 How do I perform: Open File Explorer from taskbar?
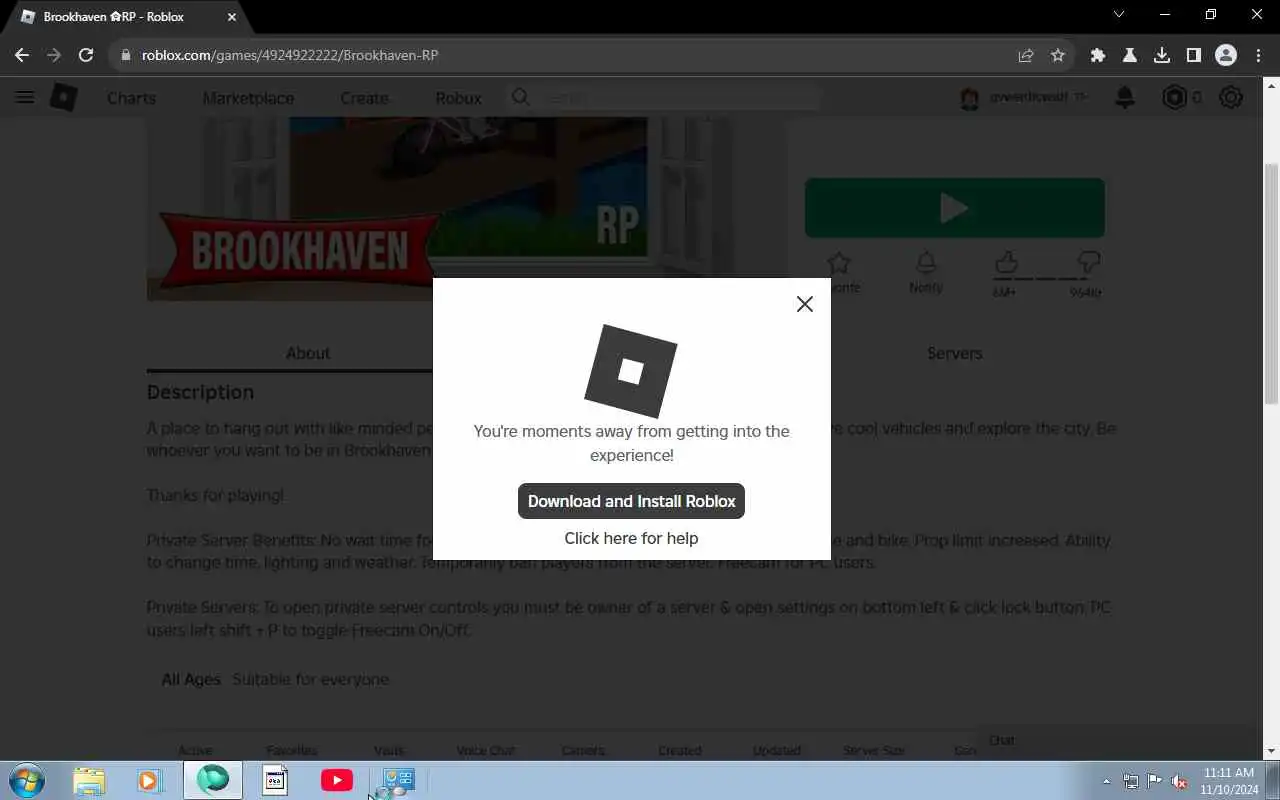(x=89, y=780)
